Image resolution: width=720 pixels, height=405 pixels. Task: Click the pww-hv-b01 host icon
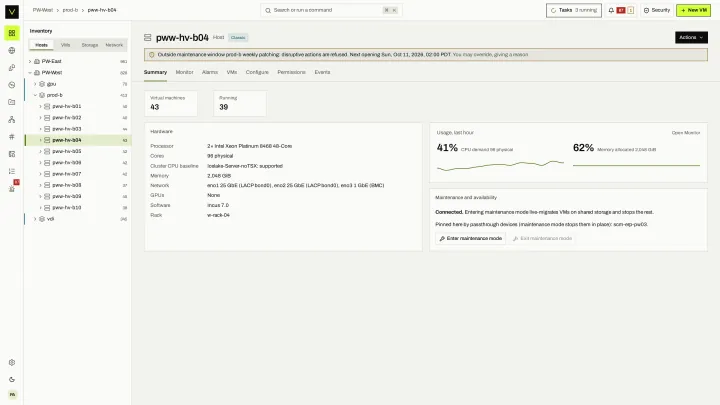[x=47, y=106]
